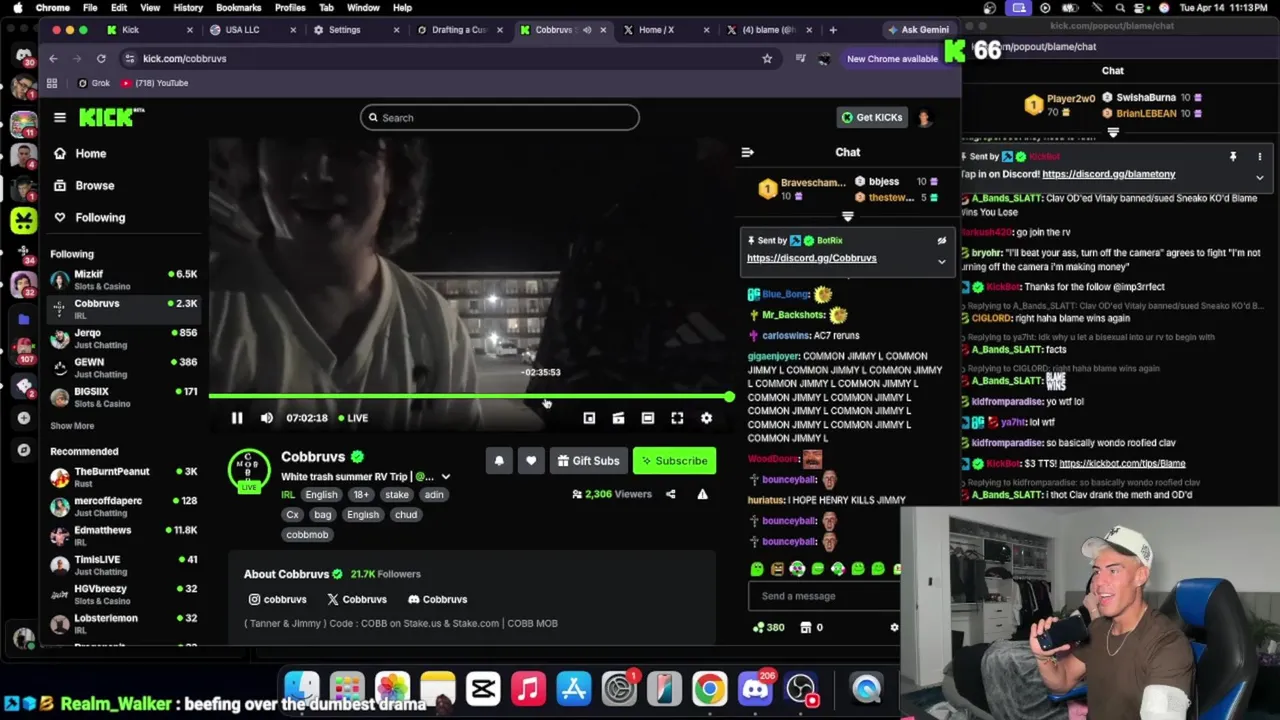Select the stake tag
The width and height of the screenshot is (1280, 720).
point(397,495)
